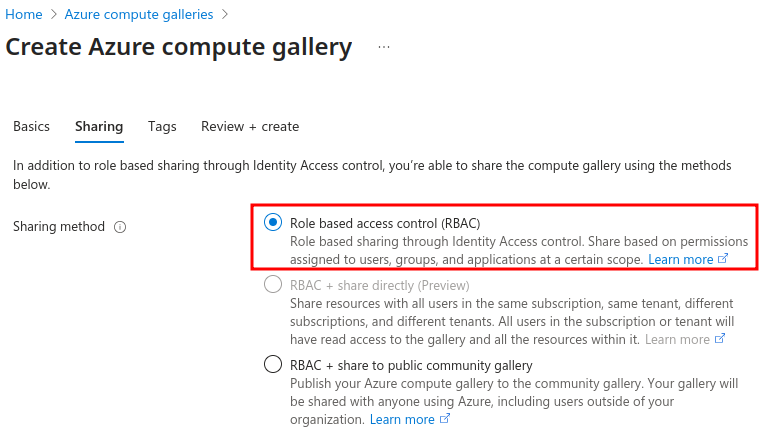This screenshot has width=782, height=445.
Task: Choose RBAC + share to public community gallery
Action: coord(273,365)
